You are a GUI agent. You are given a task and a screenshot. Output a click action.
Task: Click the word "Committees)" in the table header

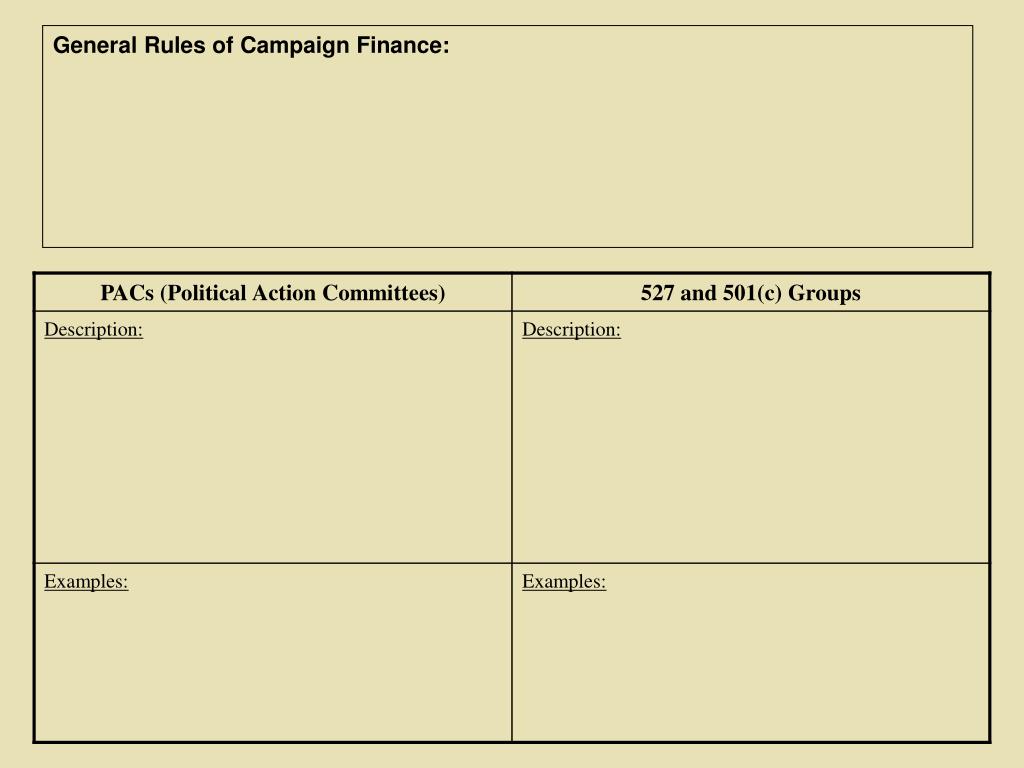tap(384, 293)
